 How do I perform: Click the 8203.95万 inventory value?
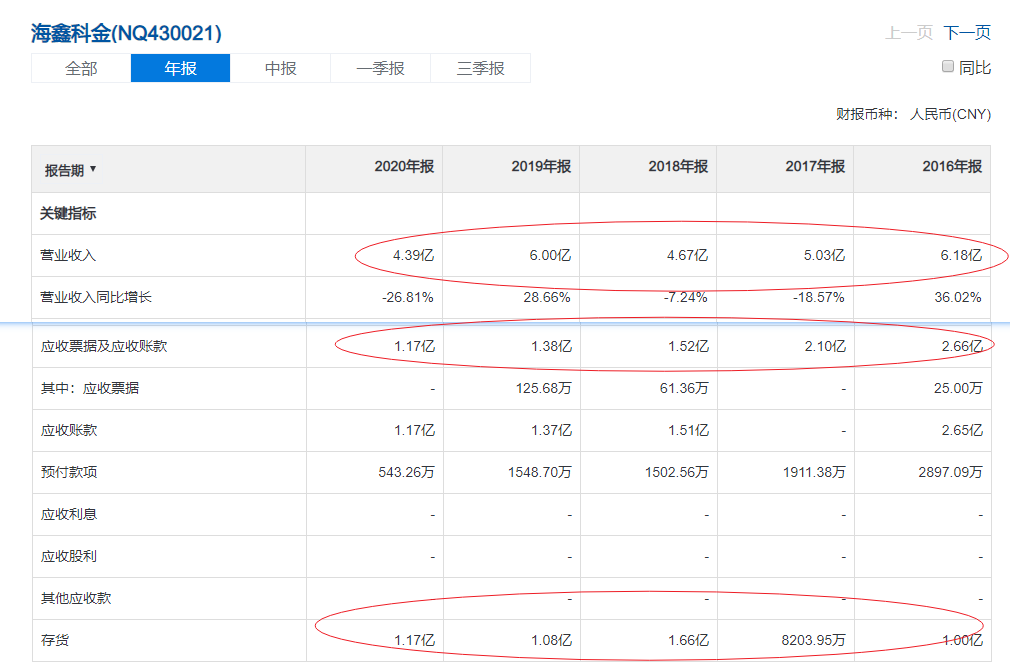[x=814, y=640]
